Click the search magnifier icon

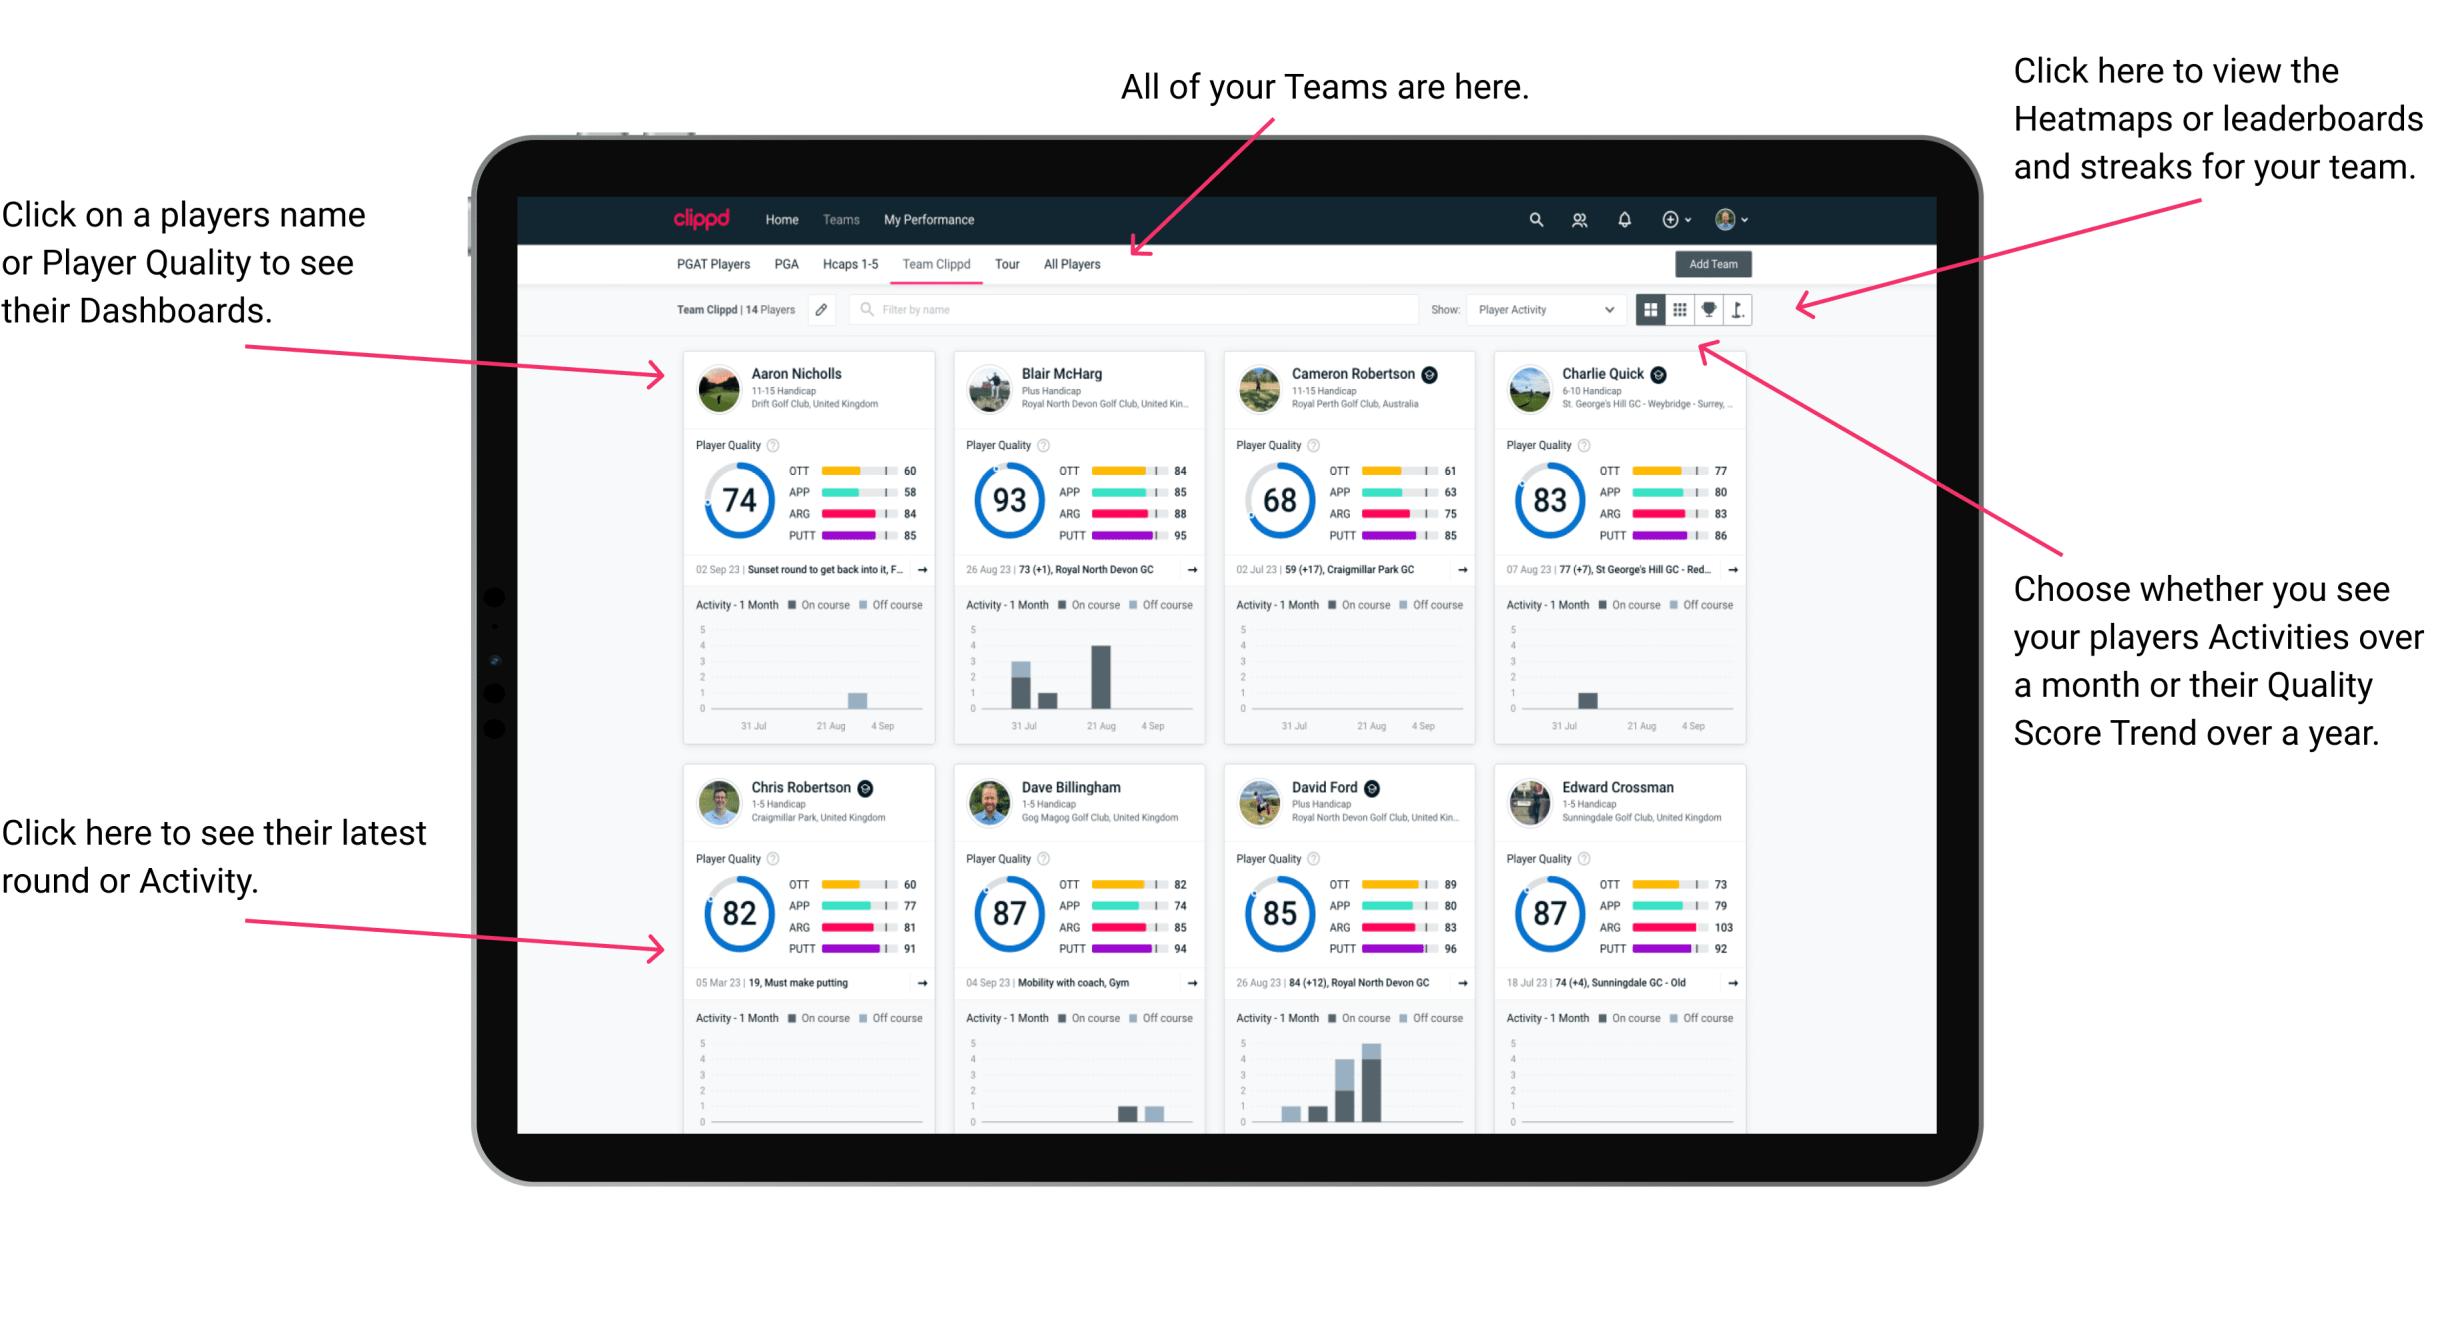click(x=1536, y=219)
